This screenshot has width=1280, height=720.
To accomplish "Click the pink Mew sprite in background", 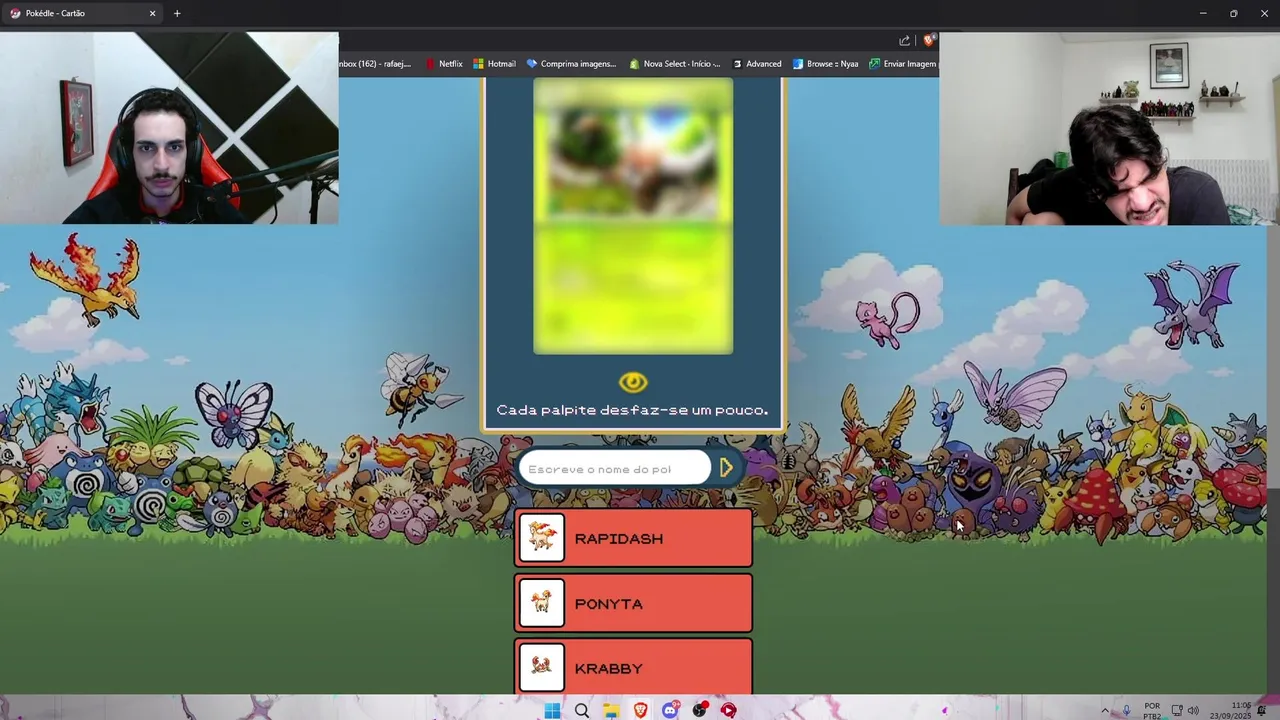I will tap(888, 319).
